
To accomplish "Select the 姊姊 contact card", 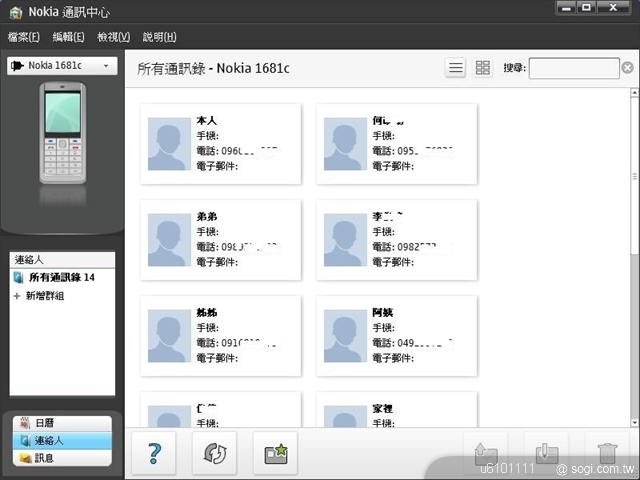I will pos(221,336).
